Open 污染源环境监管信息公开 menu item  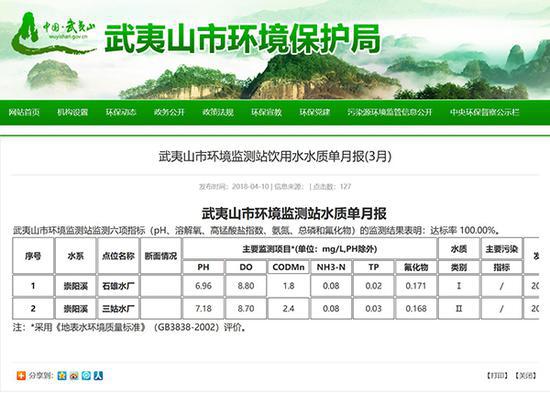click(390, 112)
